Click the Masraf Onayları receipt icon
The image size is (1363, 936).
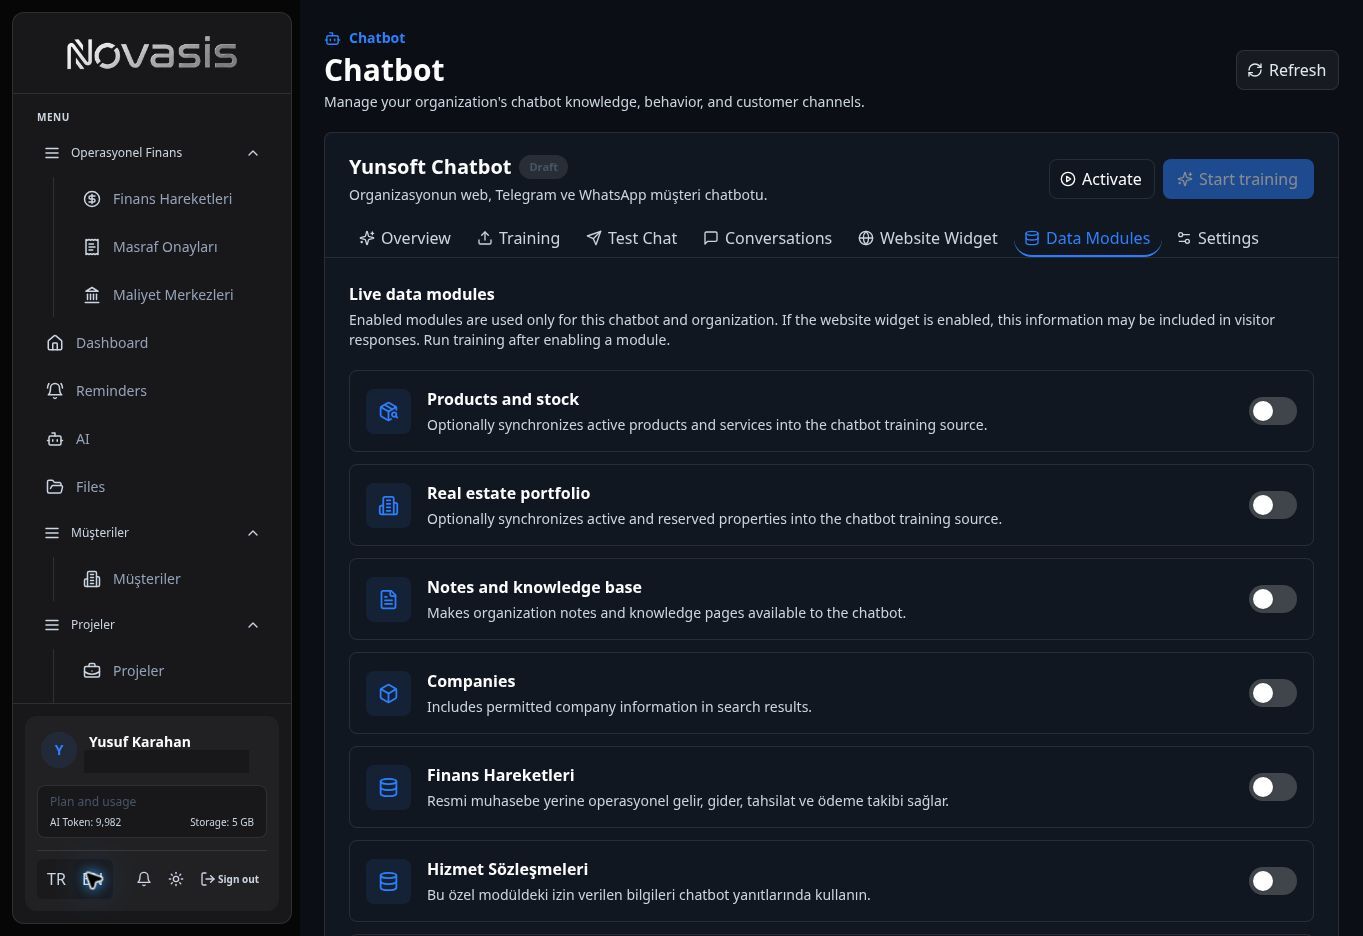pos(92,247)
